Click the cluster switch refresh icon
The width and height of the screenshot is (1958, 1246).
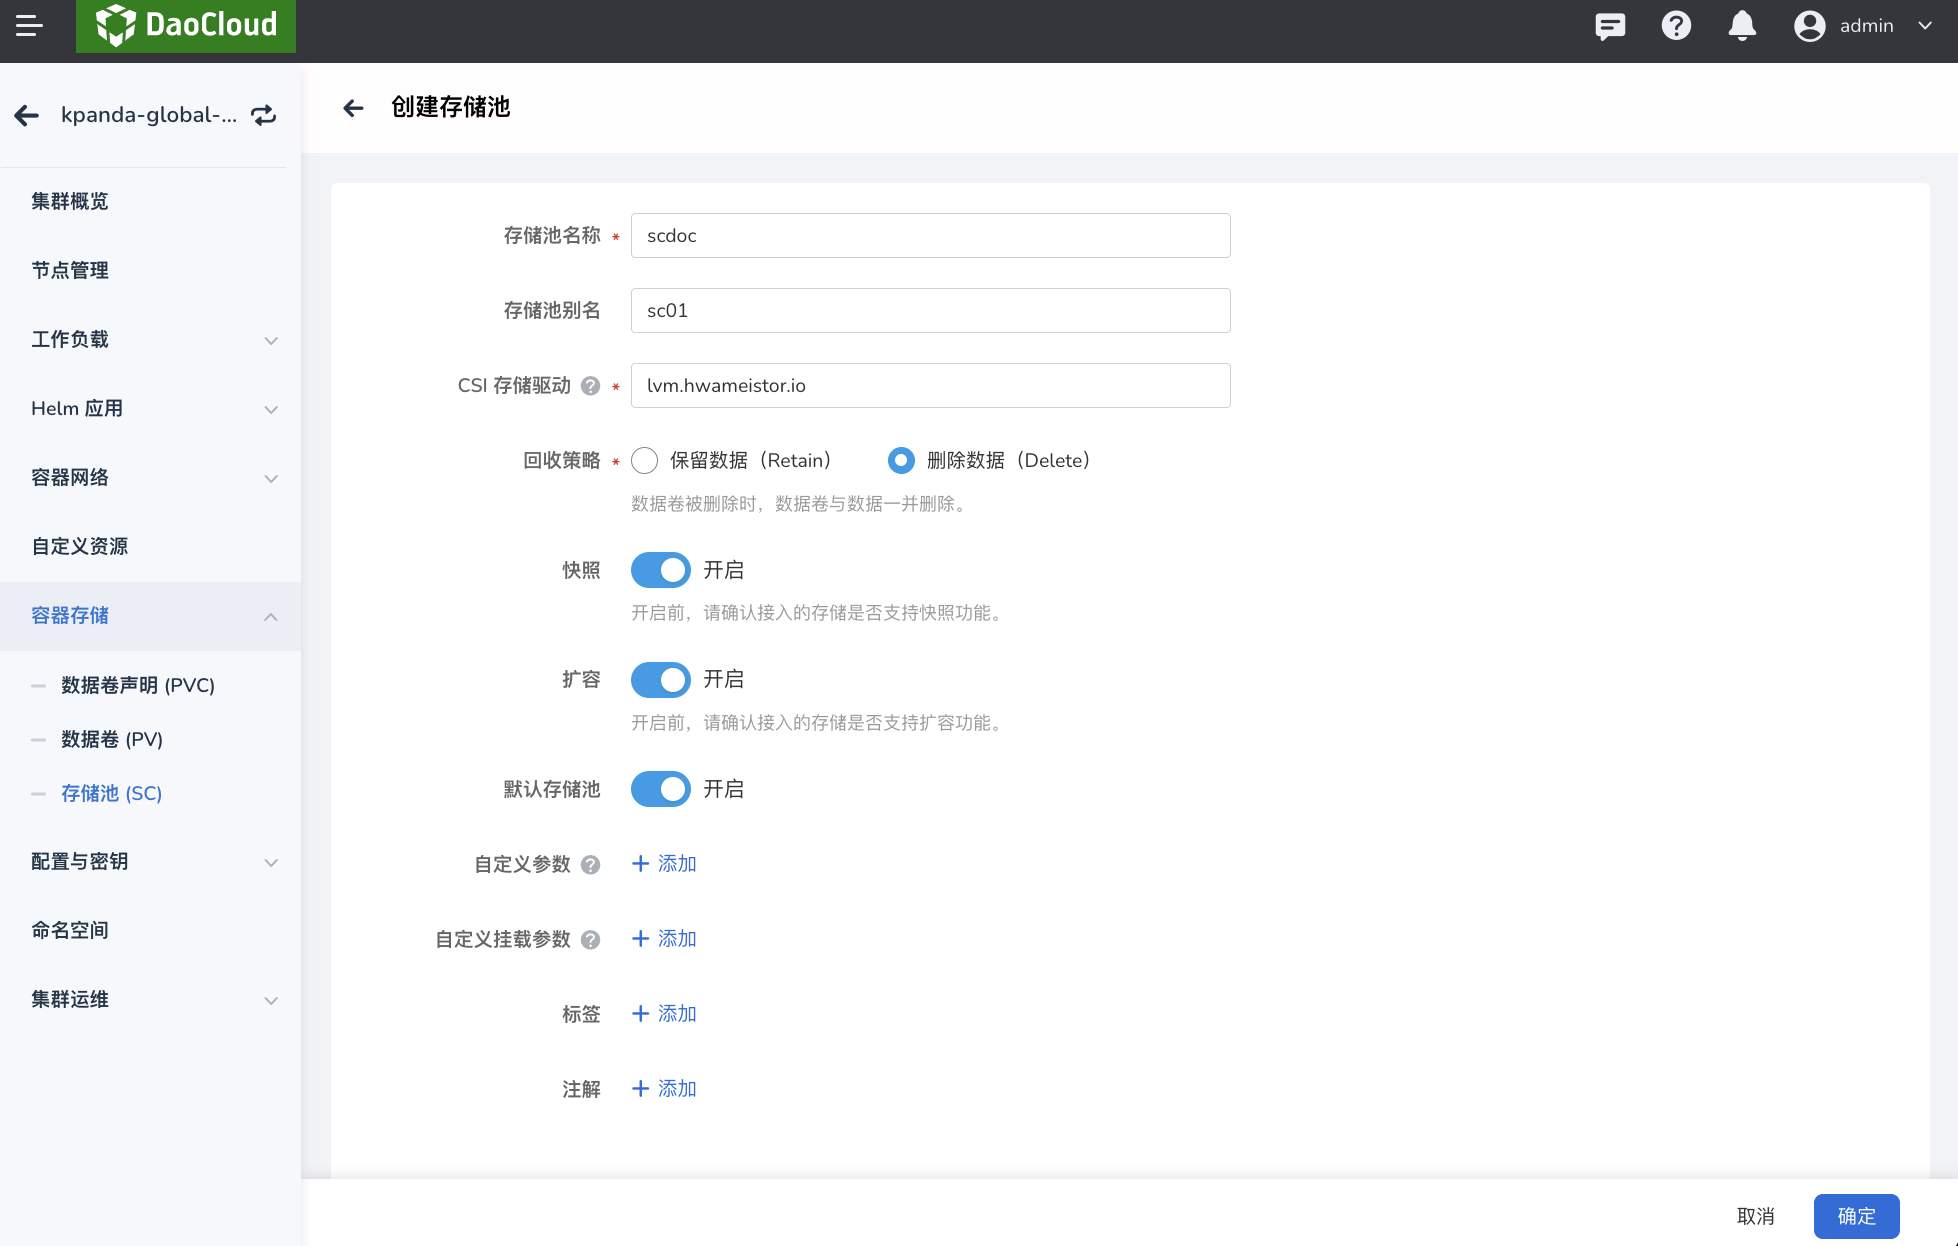pos(263,115)
